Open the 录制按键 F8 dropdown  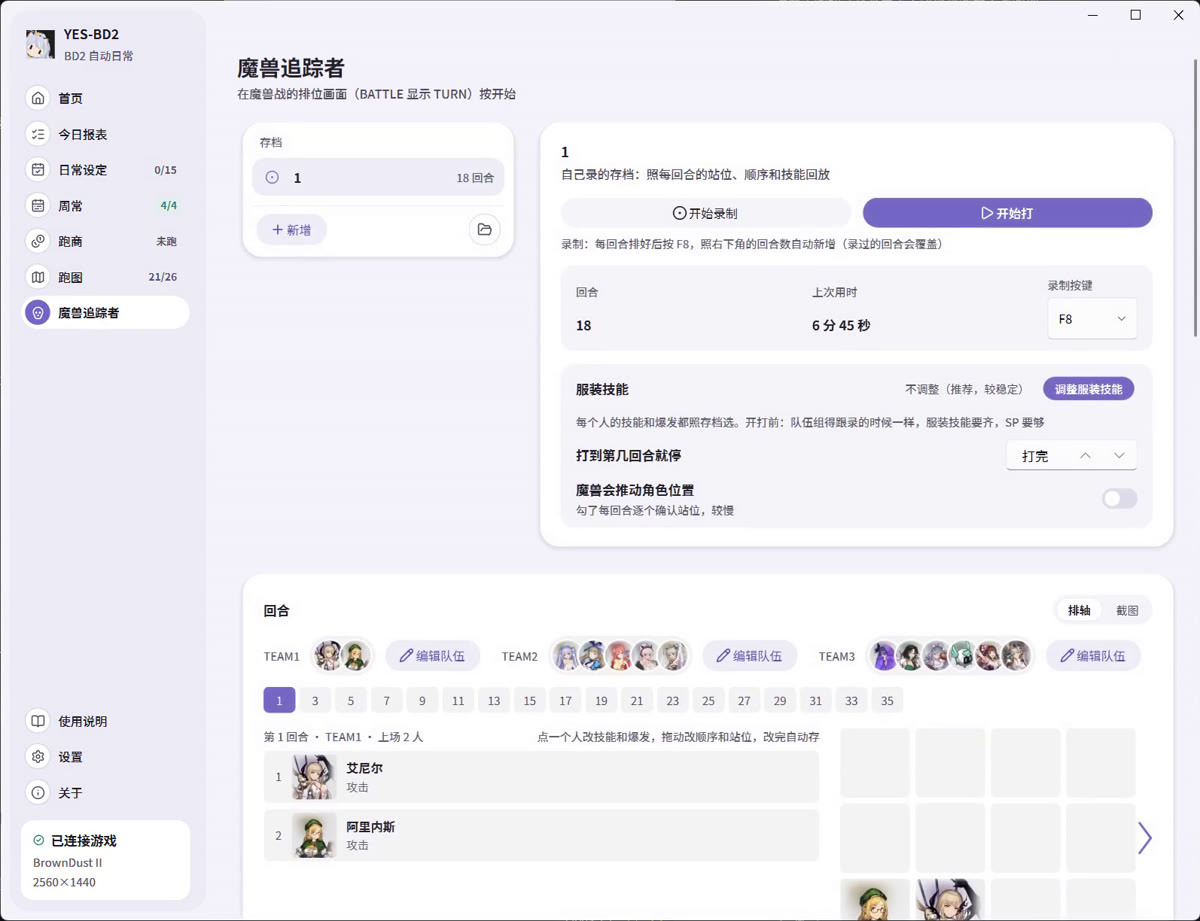click(1092, 319)
